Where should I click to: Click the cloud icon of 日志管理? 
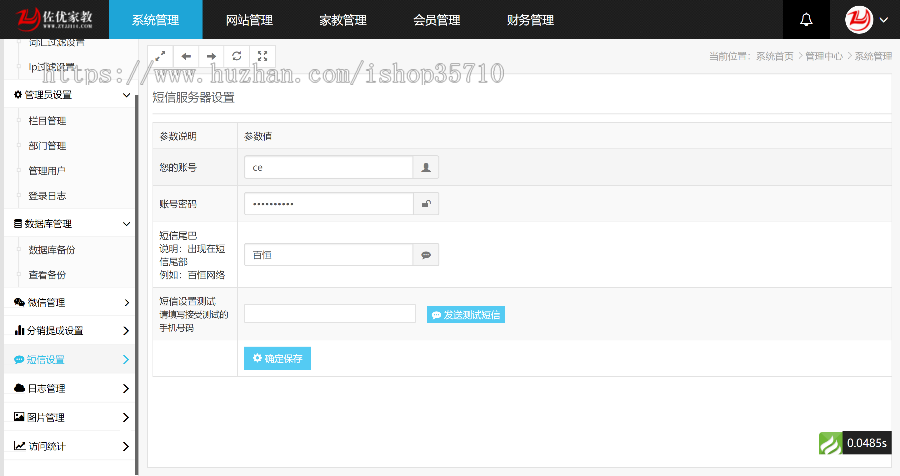[19, 388]
